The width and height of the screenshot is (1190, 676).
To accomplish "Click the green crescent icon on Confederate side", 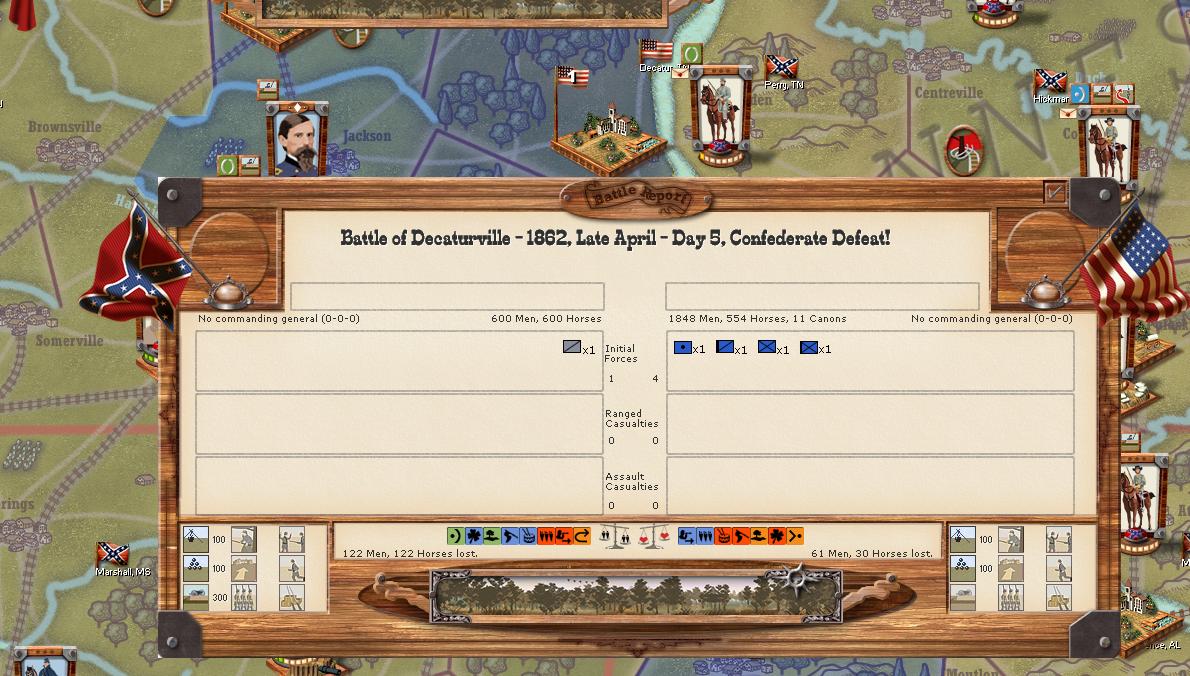I will [455, 536].
